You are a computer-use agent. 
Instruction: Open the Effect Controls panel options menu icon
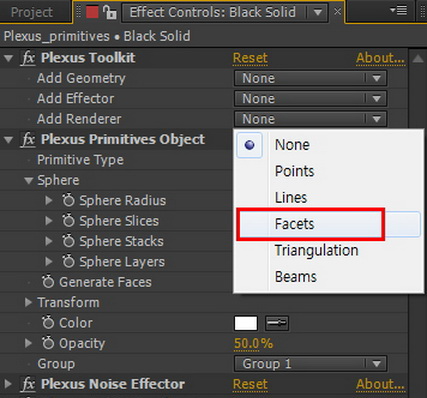(399, 11)
